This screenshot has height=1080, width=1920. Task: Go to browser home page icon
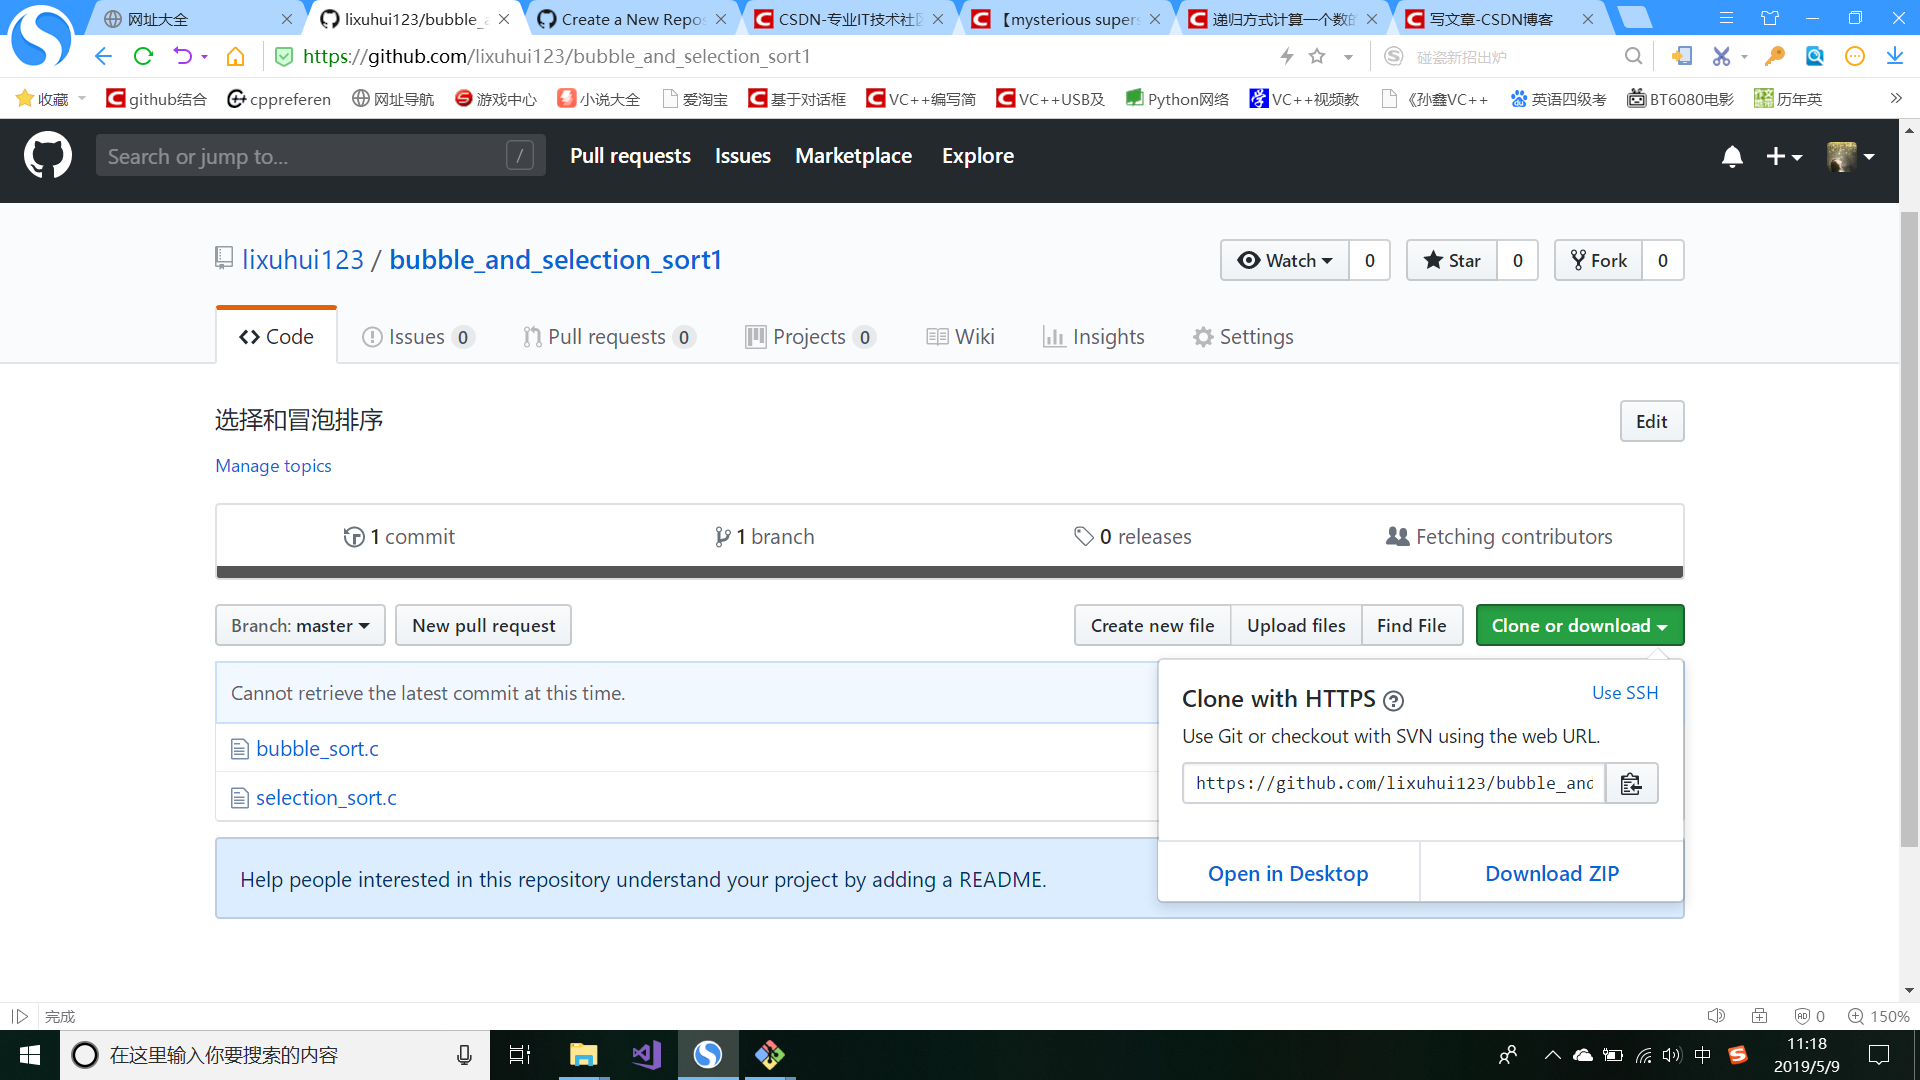coord(235,56)
